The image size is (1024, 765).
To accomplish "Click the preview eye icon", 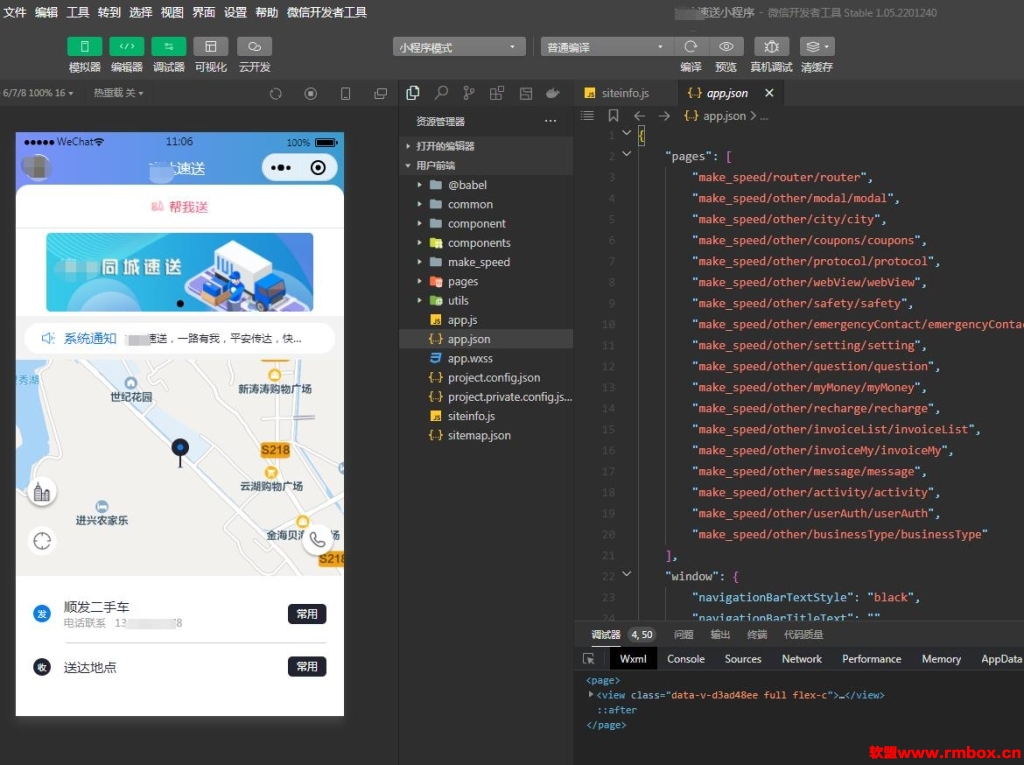I will pyautogui.click(x=726, y=47).
